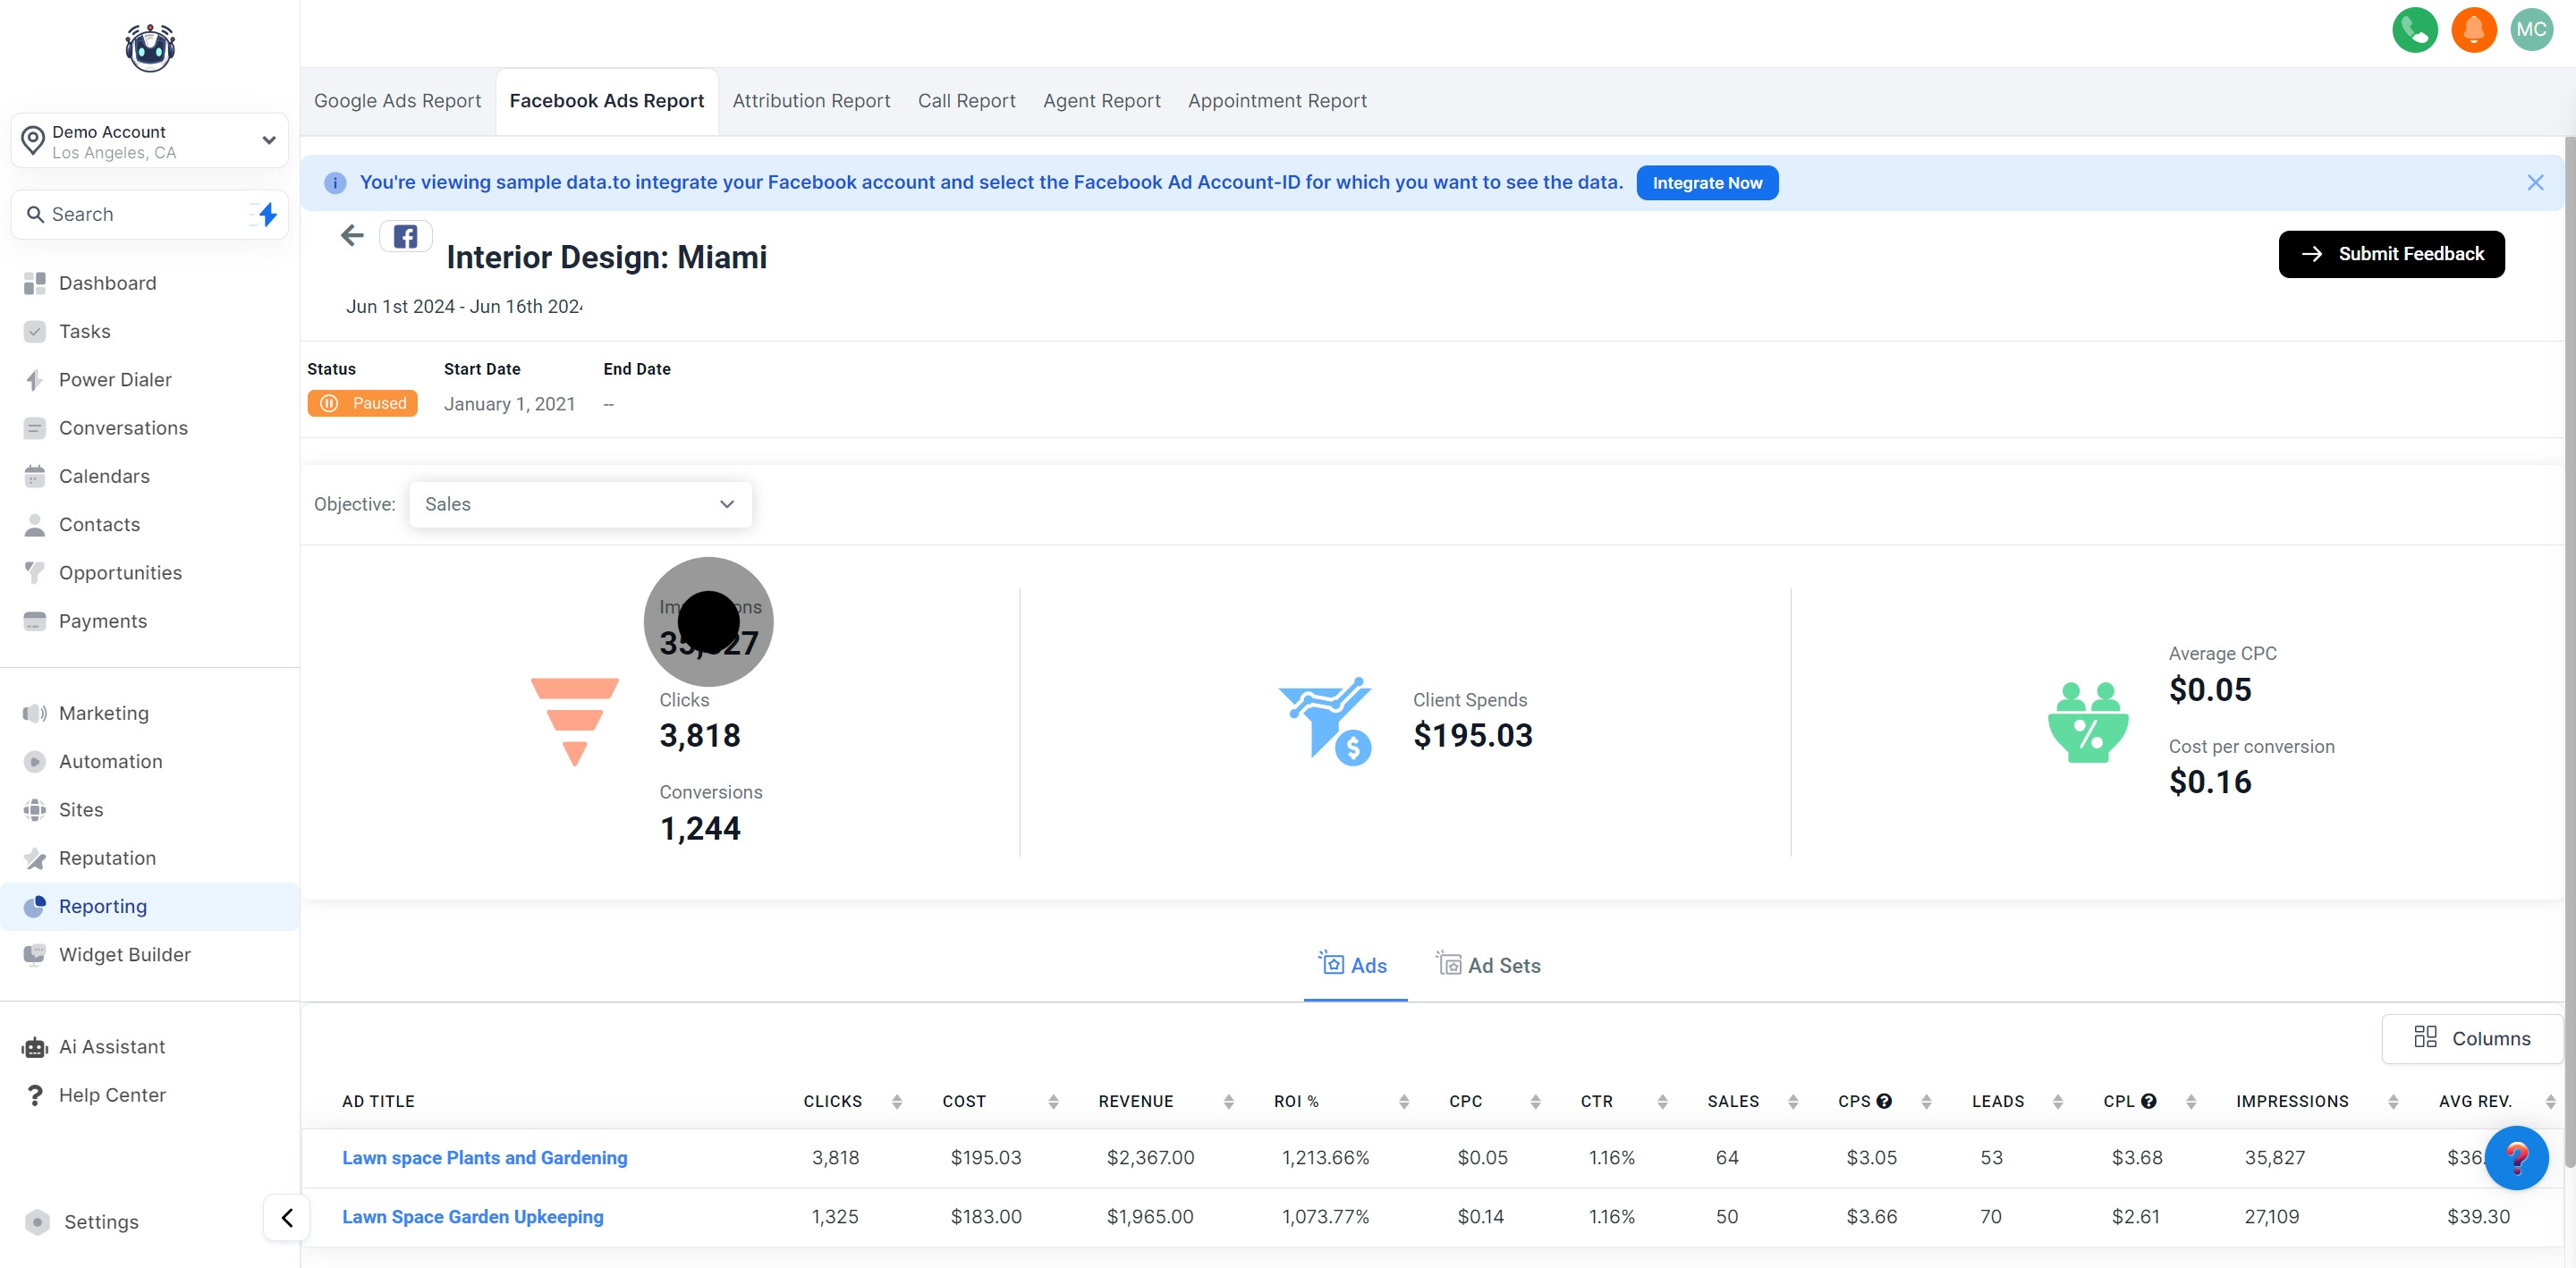Switch to the Google Ads Report tab
This screenshot has height=1268, width=2576.
point(397,101)
